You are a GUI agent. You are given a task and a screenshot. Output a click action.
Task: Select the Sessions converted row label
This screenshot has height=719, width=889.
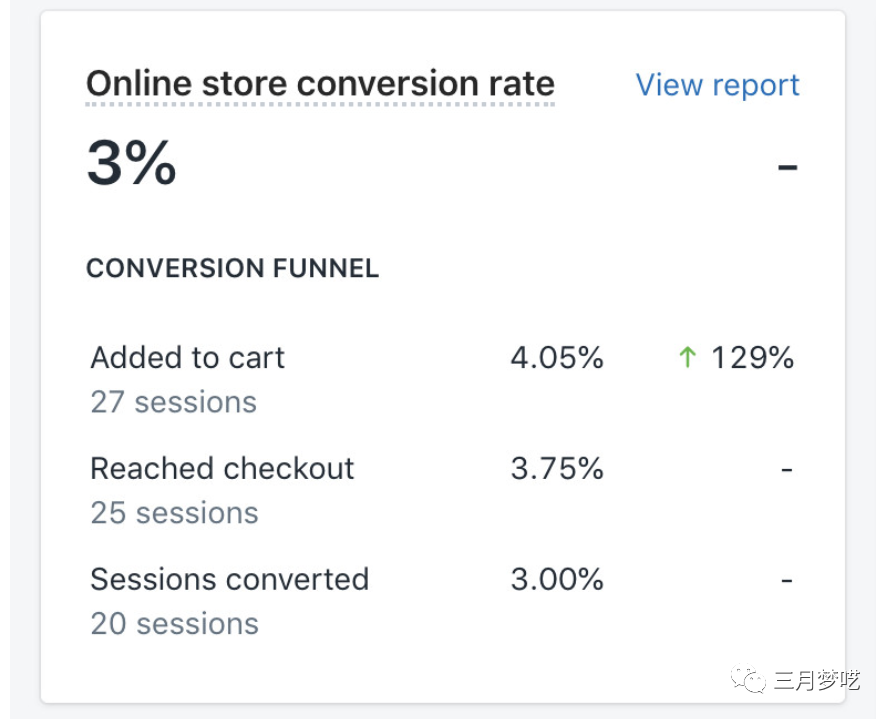tap(229, 579)
